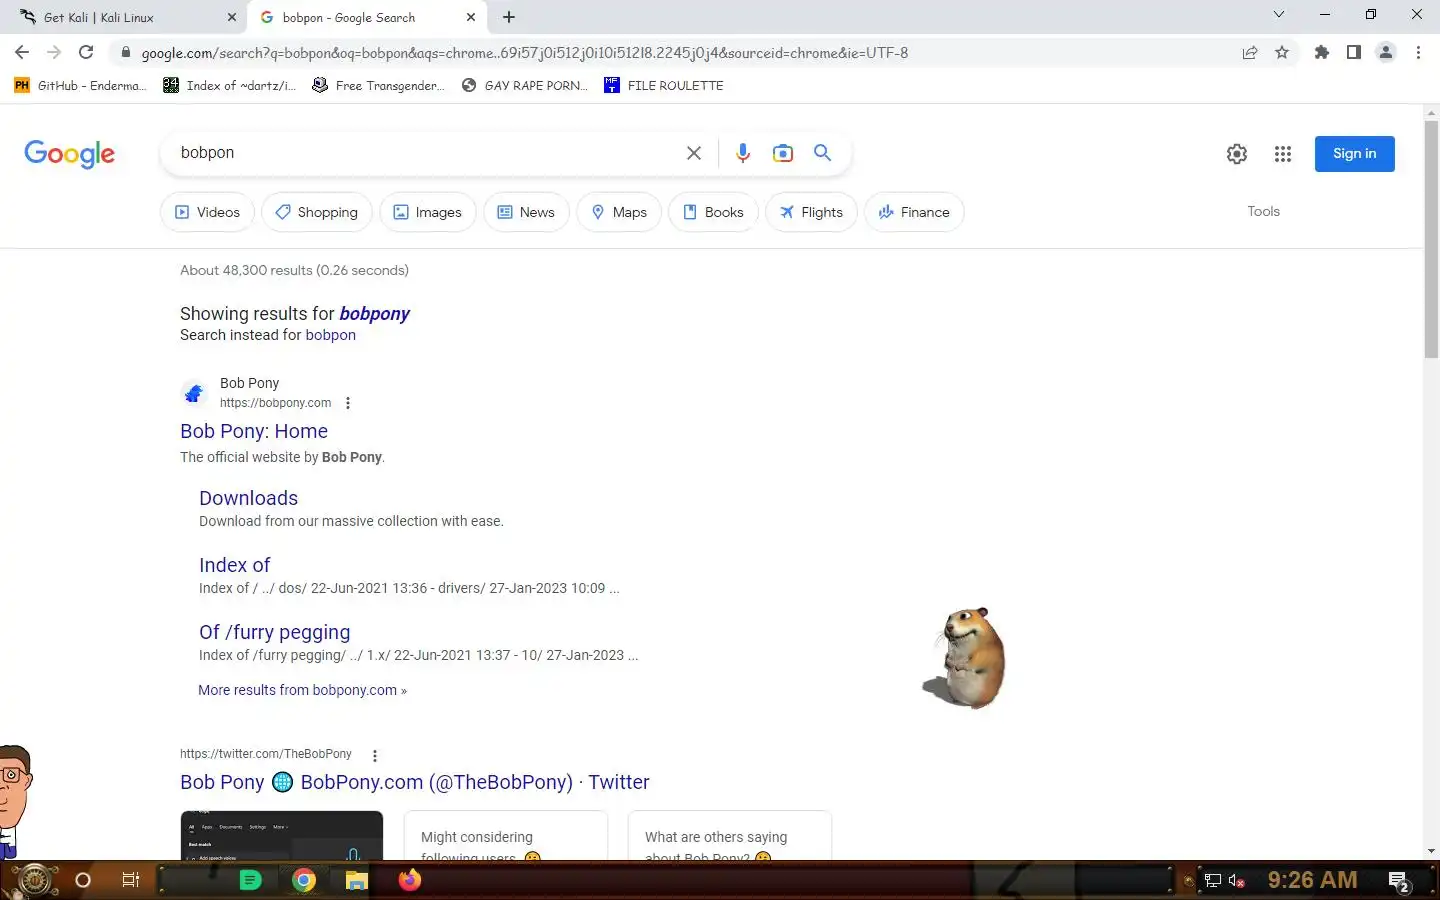The width and height of the screenshot is (1440, 900).
Task: Submit search with magnifier icon
Action: (x=822, y=153)
